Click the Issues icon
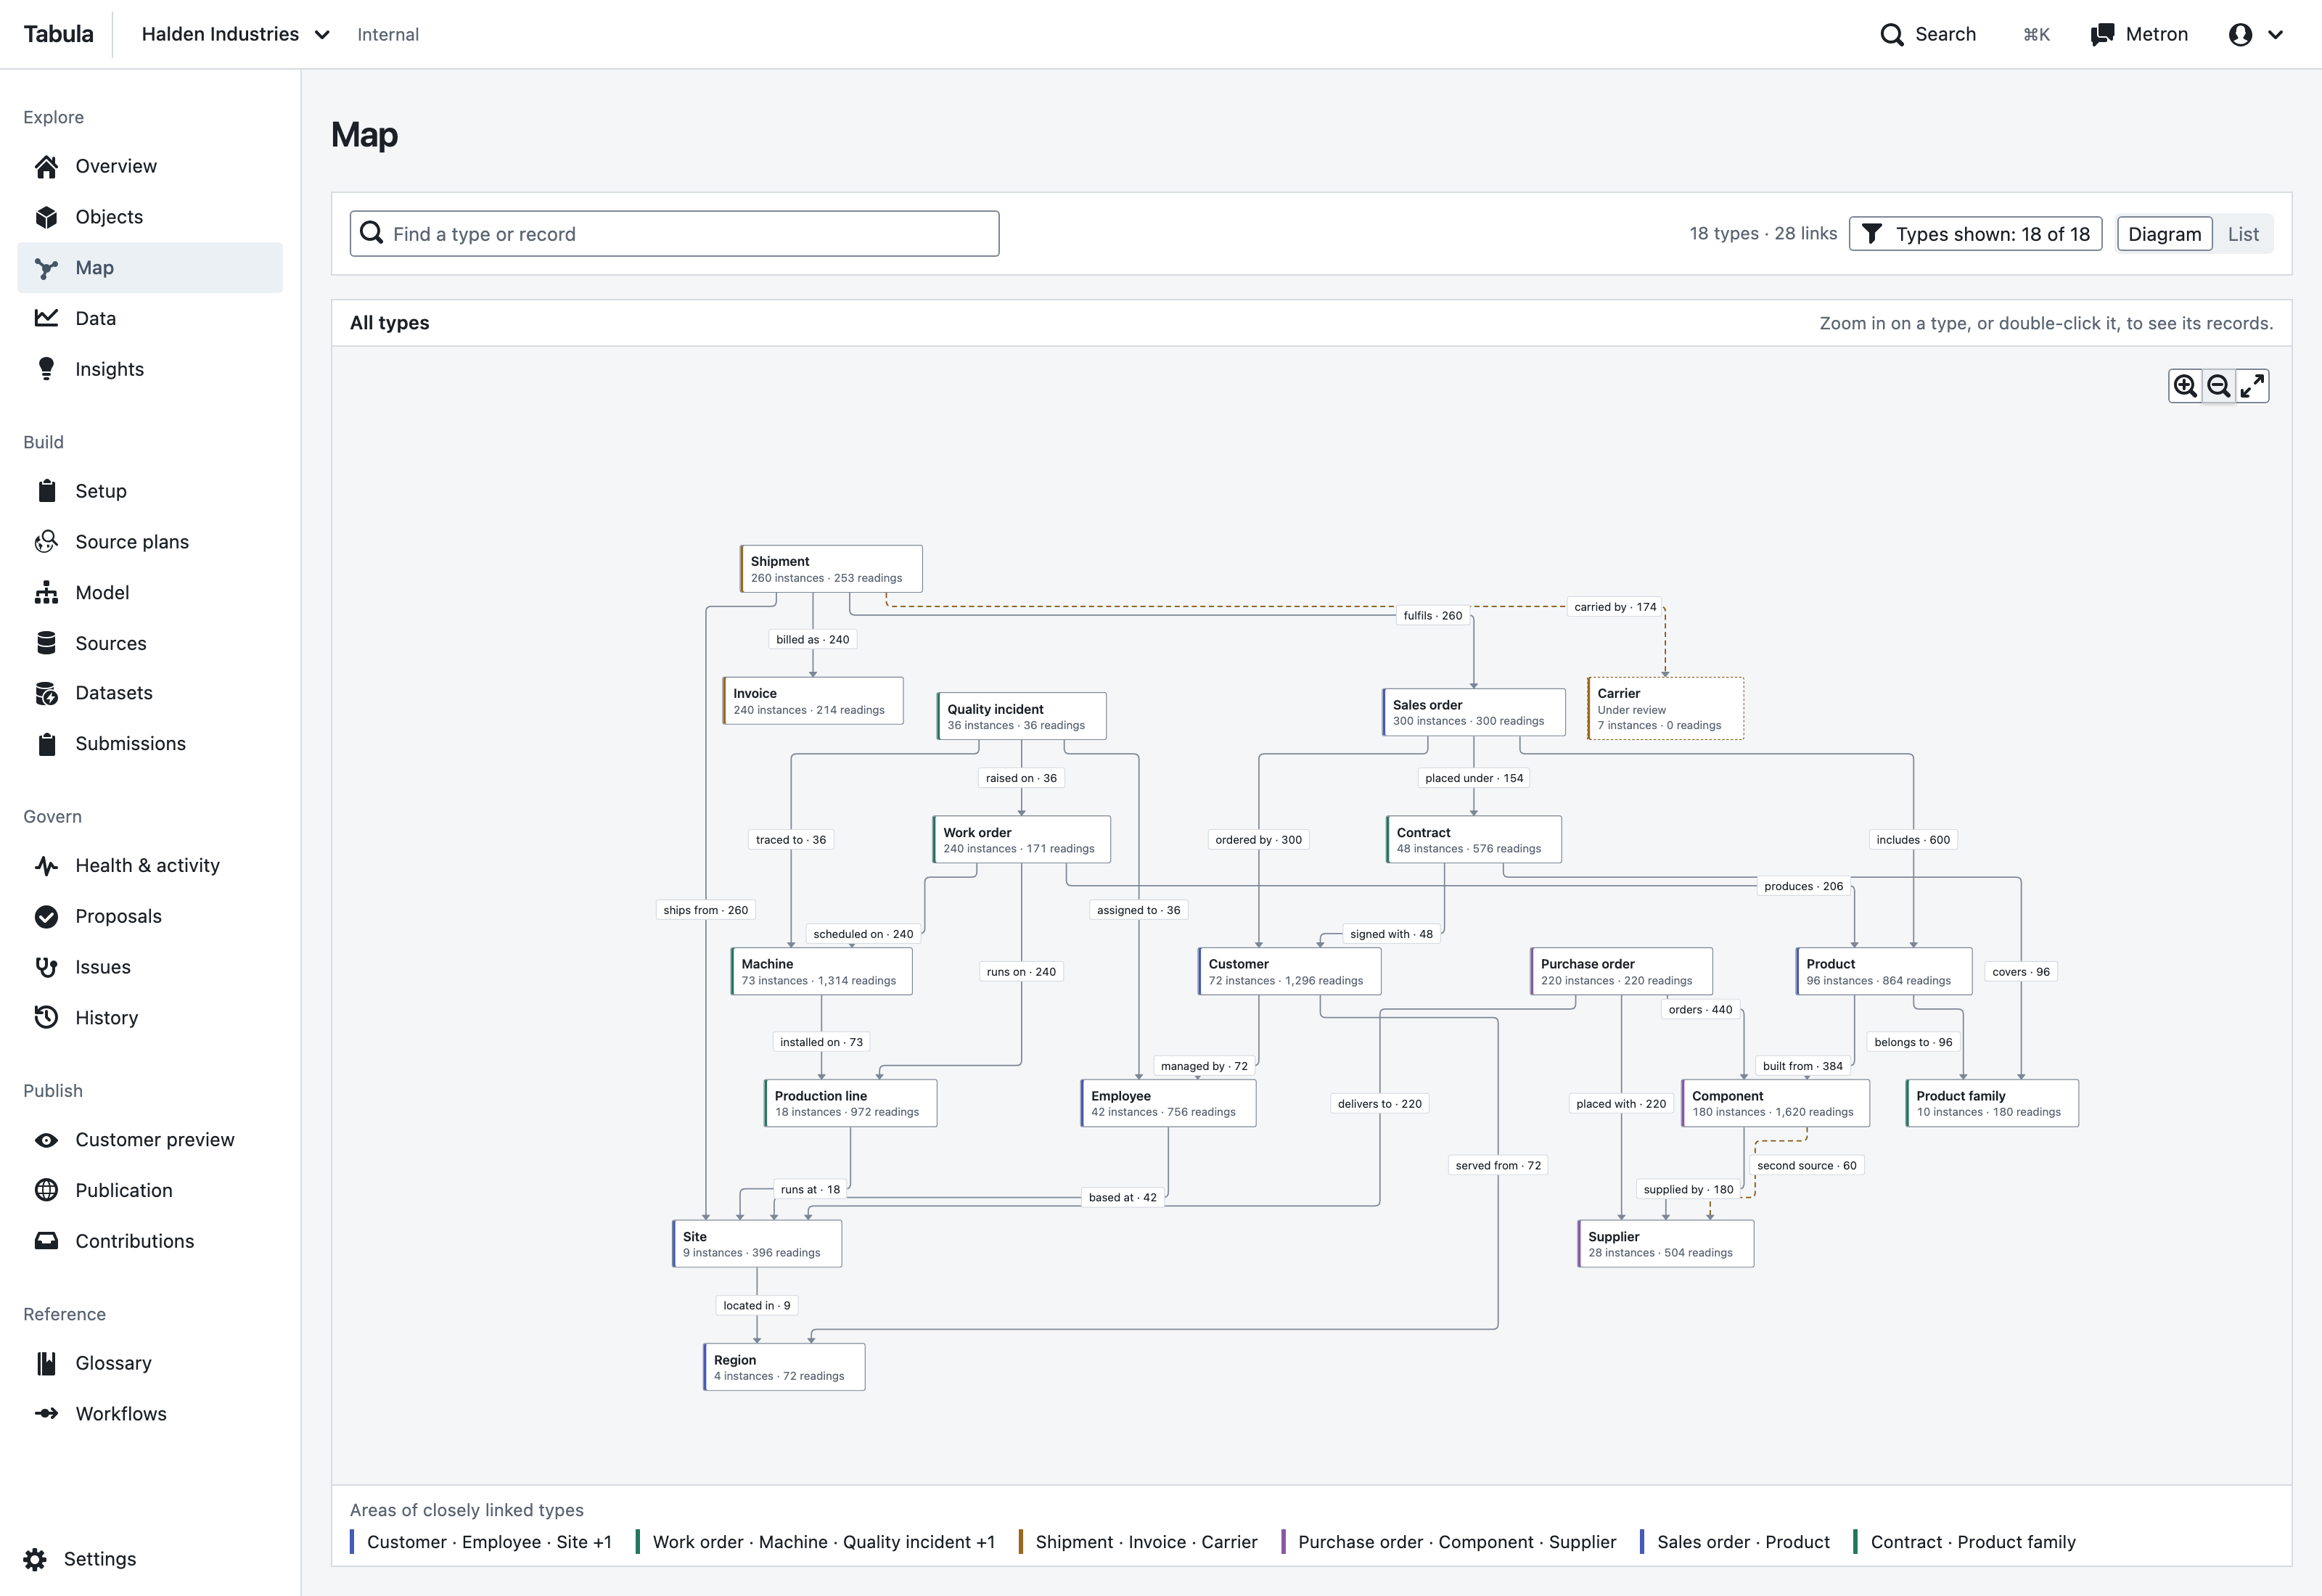Image resolution: width=2322 pixels, height=1596 pixels. pos(46,967)
